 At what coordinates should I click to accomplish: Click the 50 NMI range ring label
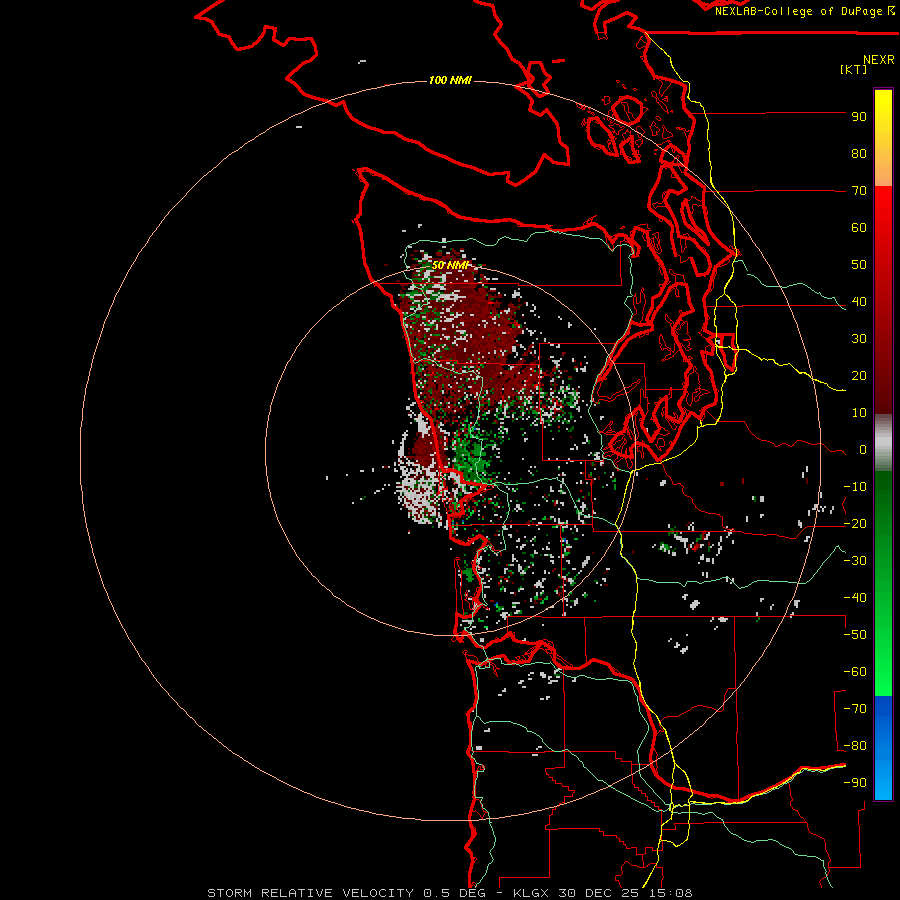[x=451, y=265]
